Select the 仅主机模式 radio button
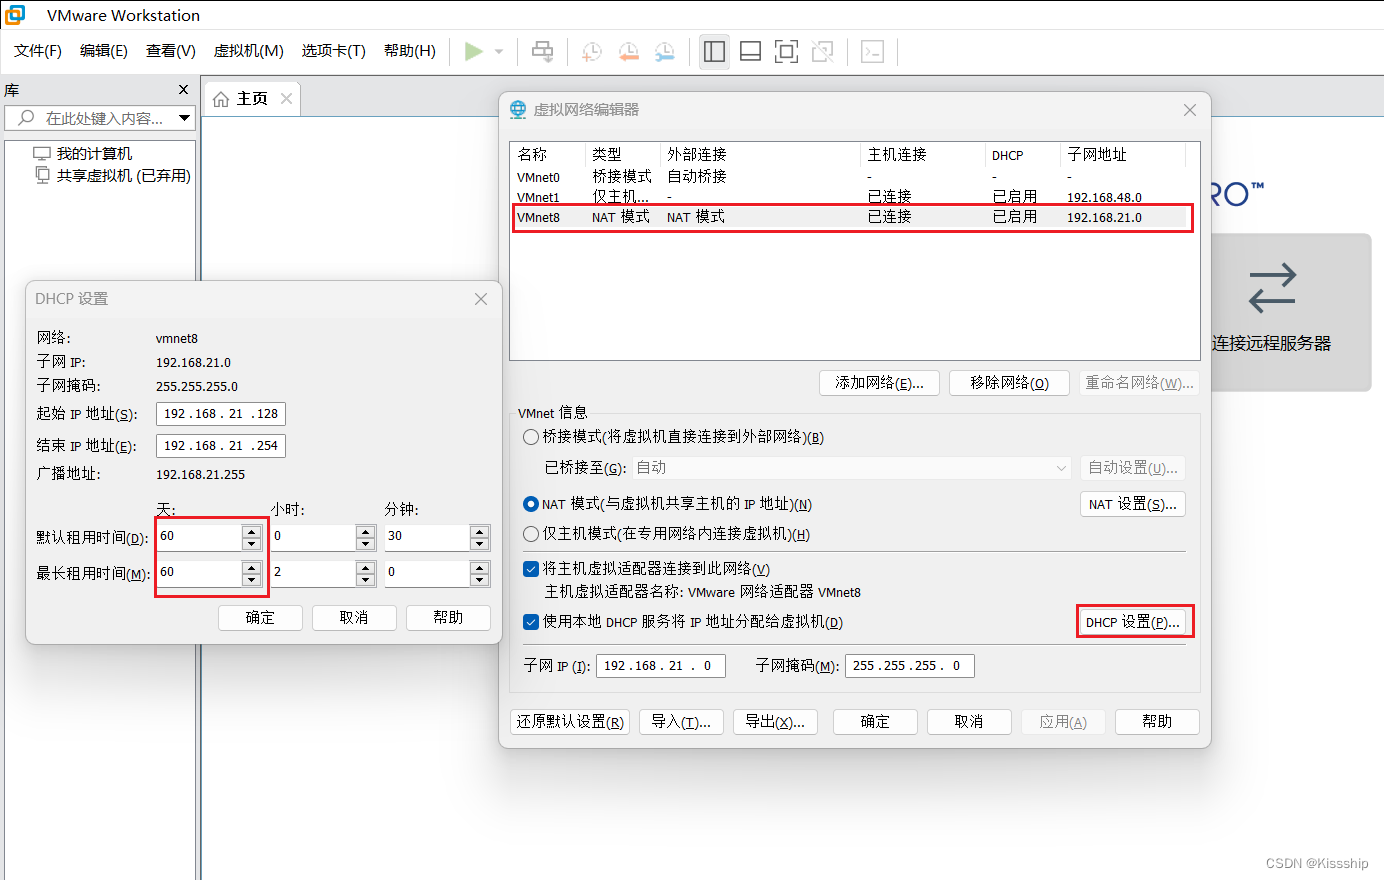 (x=531, y=534)
